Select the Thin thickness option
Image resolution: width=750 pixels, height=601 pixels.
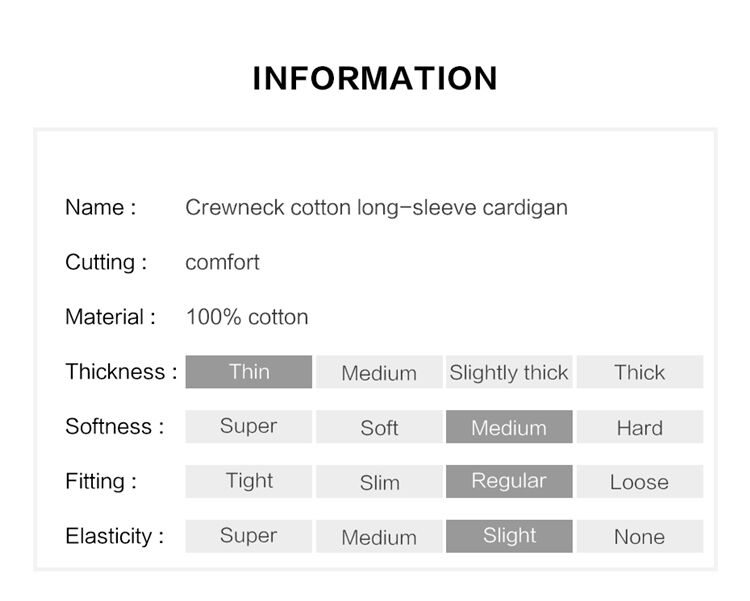pyautogui.click(x=249, y=372)
